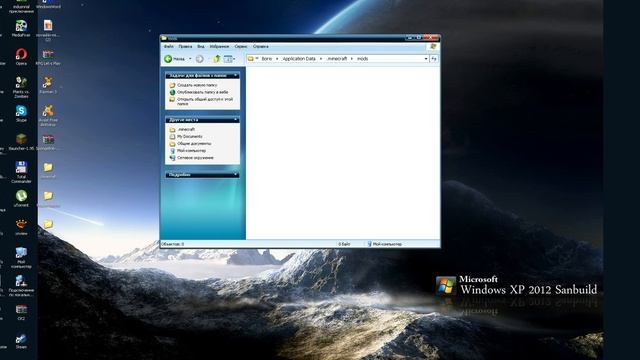Collapse the Другие места panel
The image size is (640, 360).
point(236,120)
